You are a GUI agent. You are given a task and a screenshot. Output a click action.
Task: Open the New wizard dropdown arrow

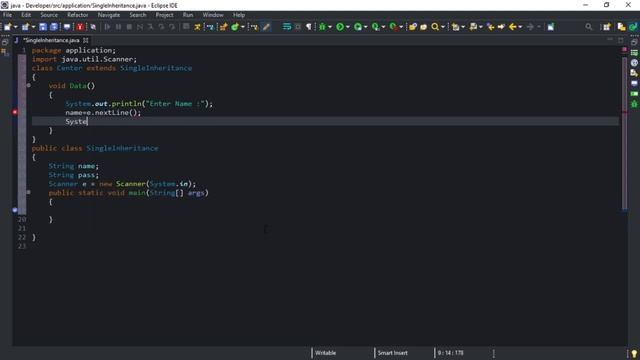coord(16,27)
